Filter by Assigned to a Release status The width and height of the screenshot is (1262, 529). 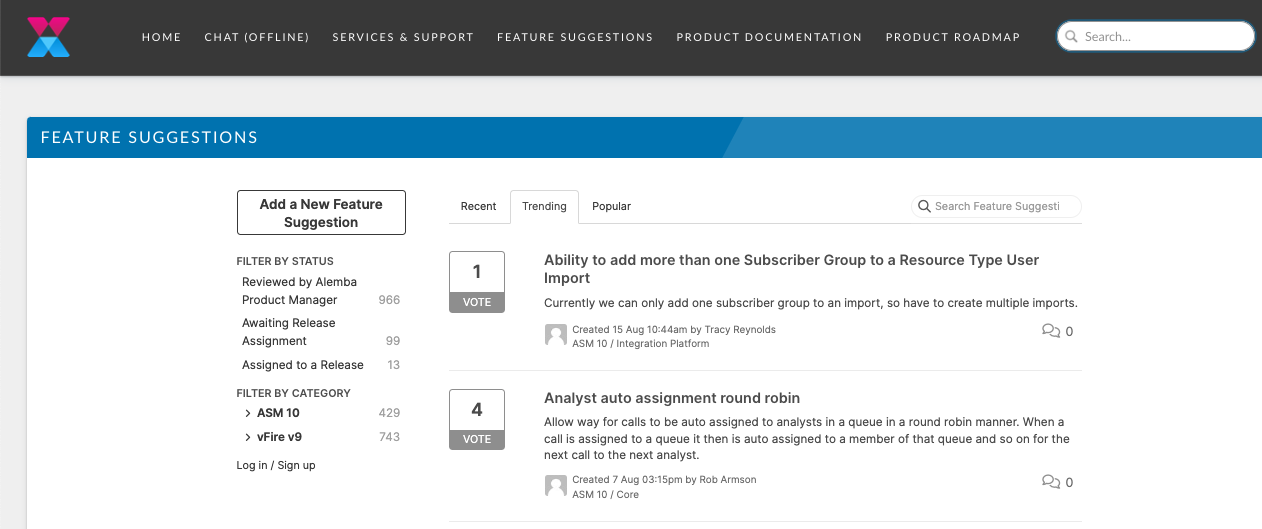pyautogui.click(x=302, y=365)
